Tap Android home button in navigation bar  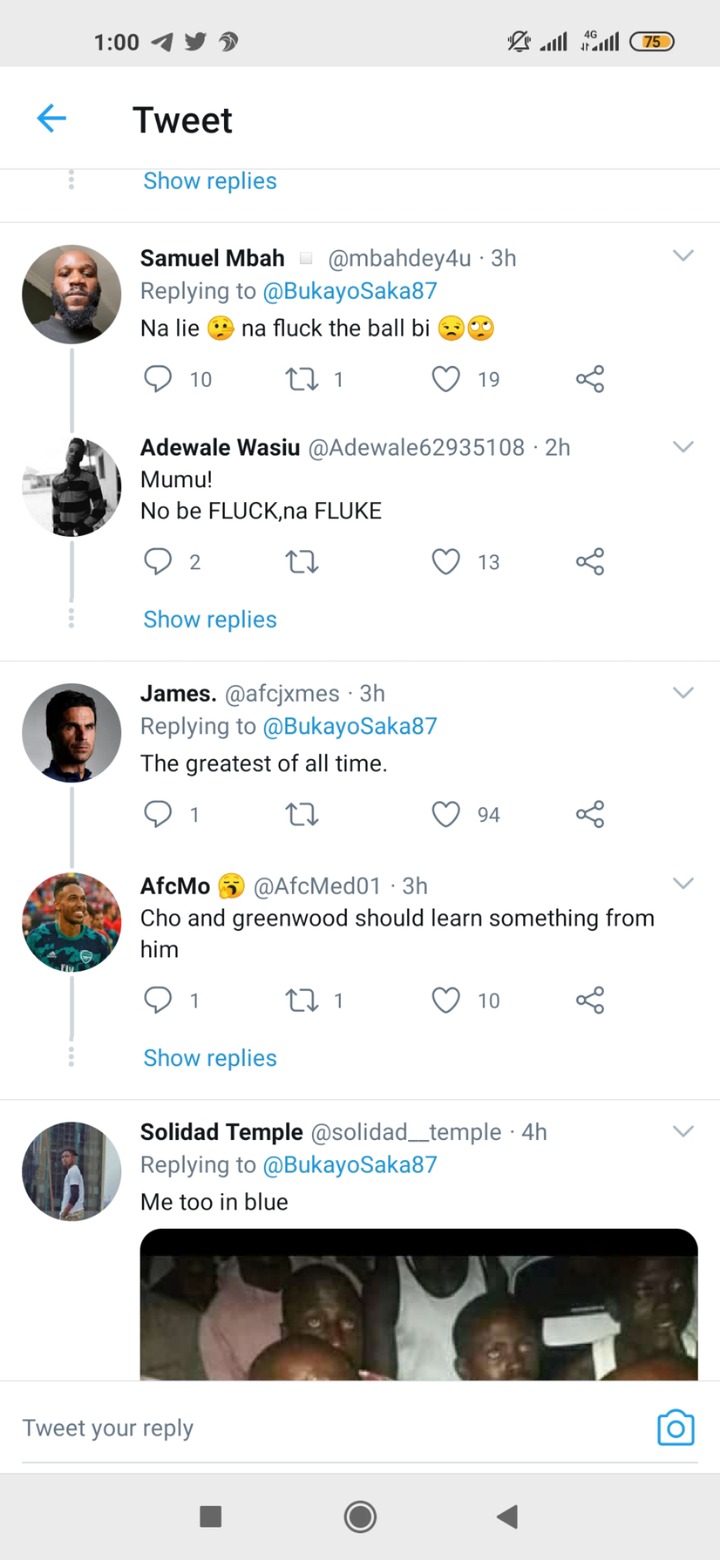click(x=360, y=1517)
